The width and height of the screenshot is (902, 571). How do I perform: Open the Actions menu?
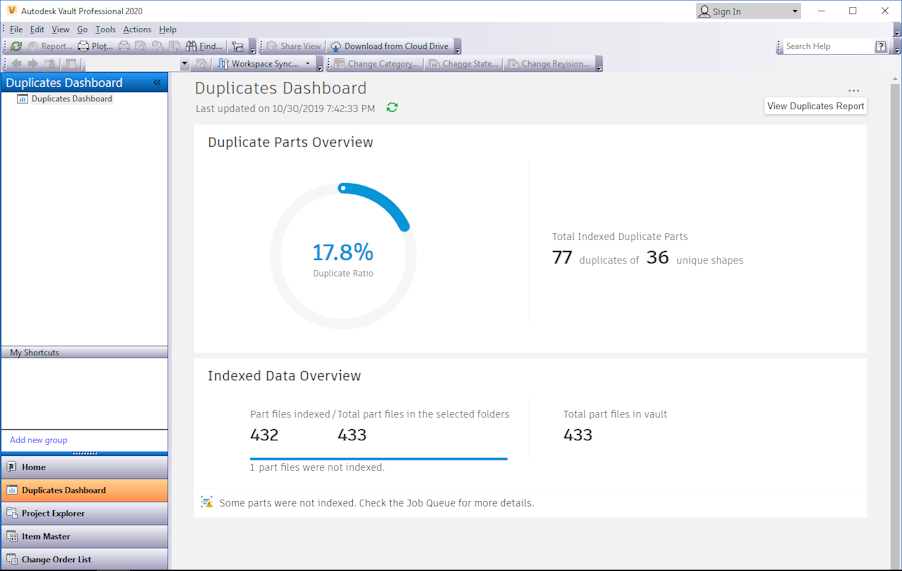click(x=137, y=29)
